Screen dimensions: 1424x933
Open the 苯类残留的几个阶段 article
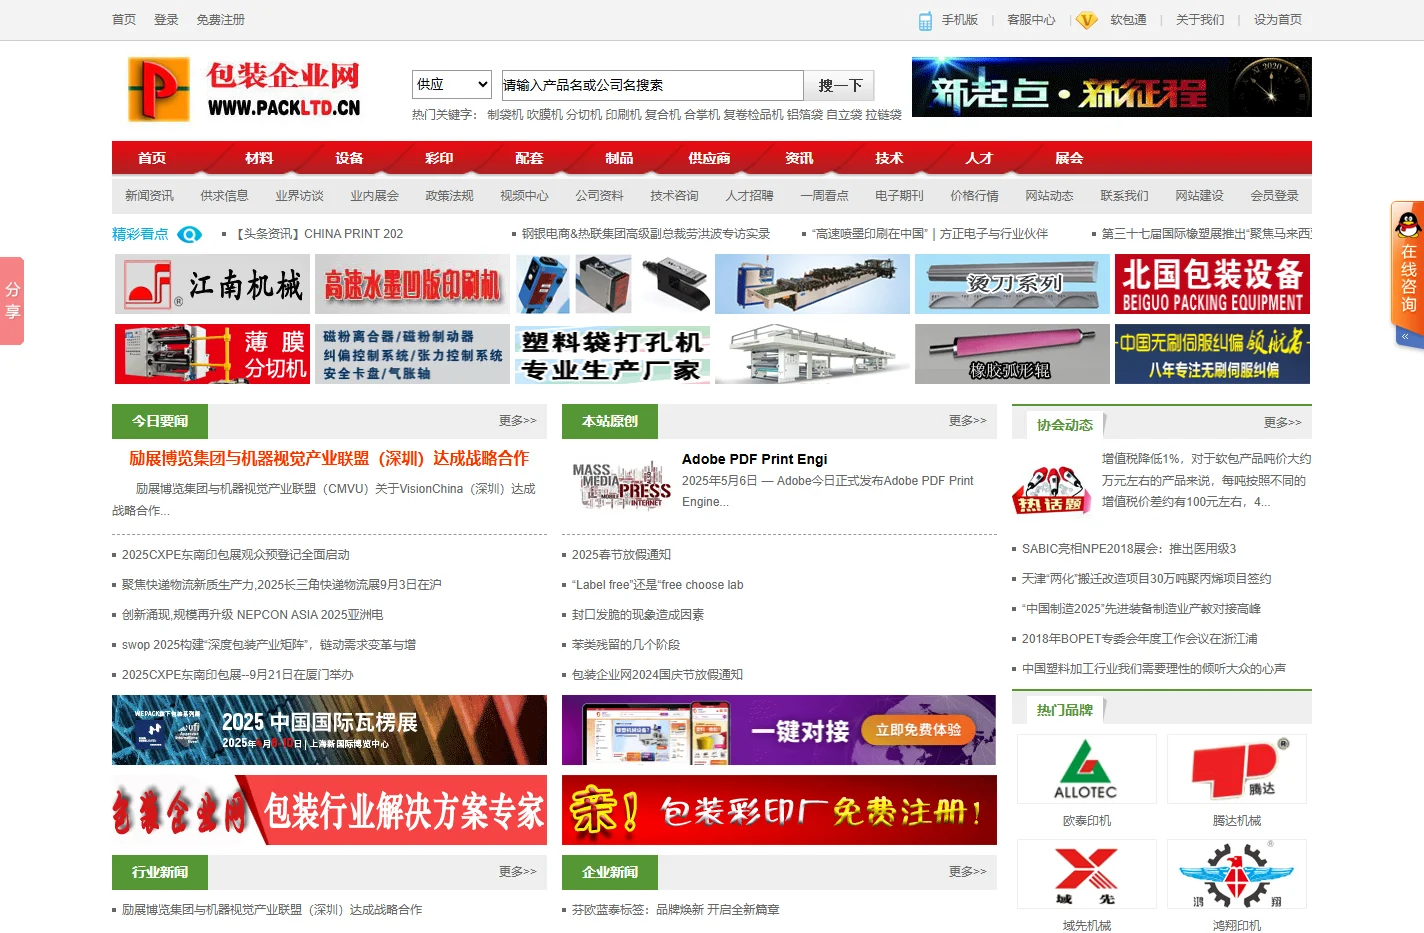click(626, 645)
